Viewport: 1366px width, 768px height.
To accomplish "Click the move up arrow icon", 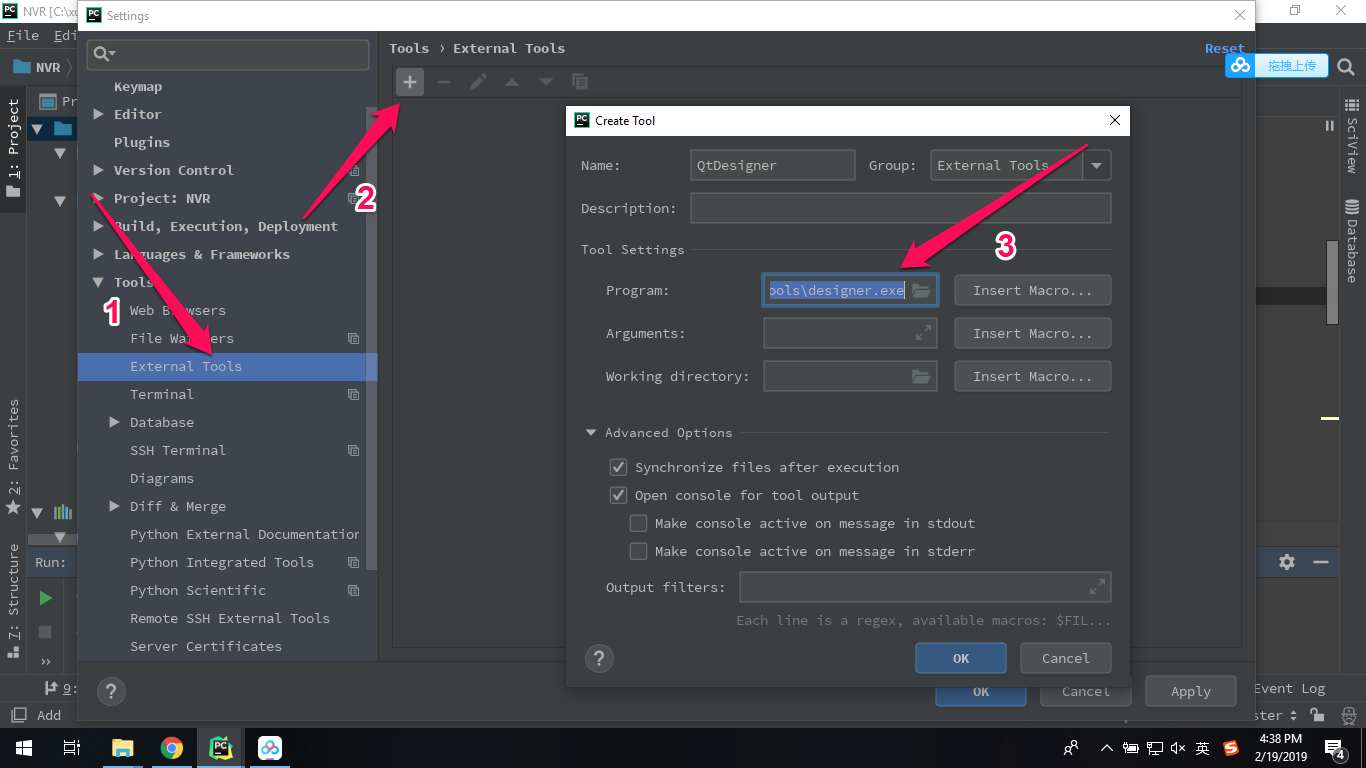I will [512, 82].
